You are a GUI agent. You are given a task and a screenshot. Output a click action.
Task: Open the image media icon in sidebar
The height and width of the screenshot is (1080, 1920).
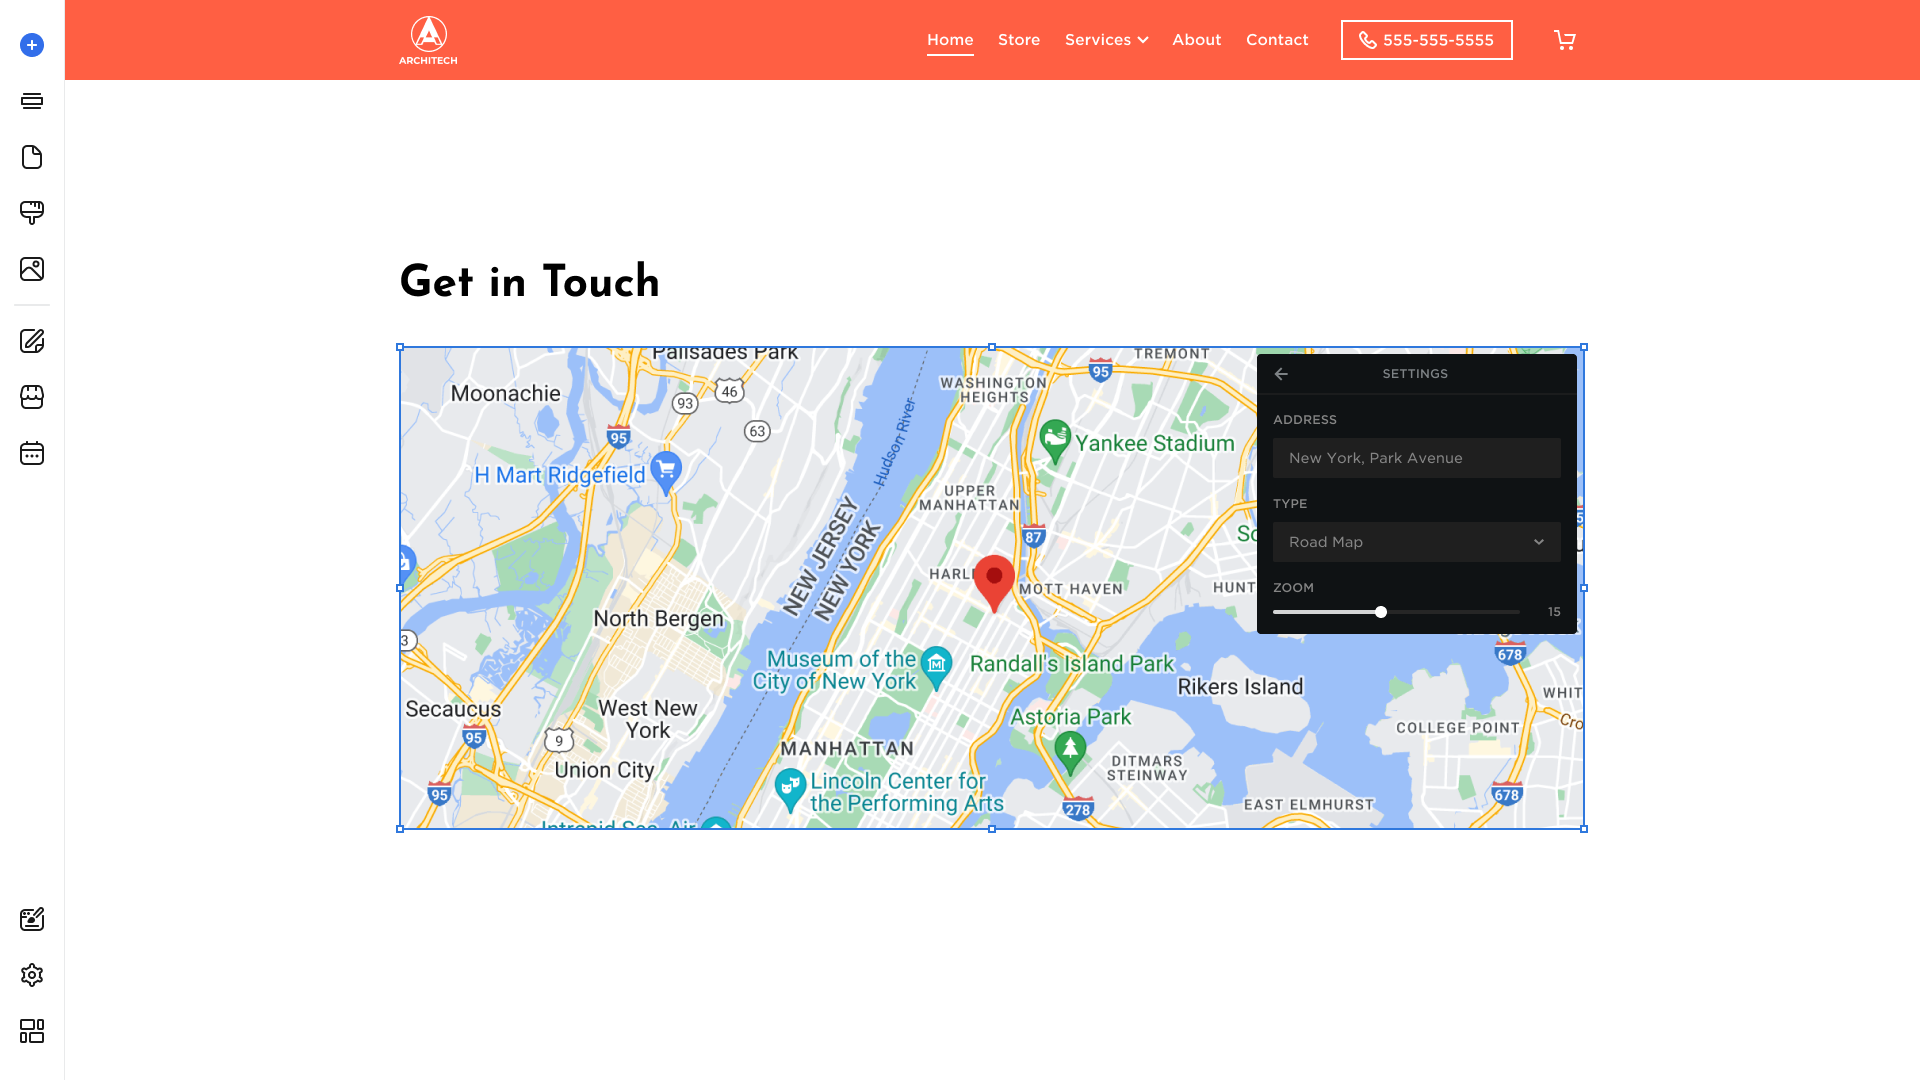pos(32,269)
